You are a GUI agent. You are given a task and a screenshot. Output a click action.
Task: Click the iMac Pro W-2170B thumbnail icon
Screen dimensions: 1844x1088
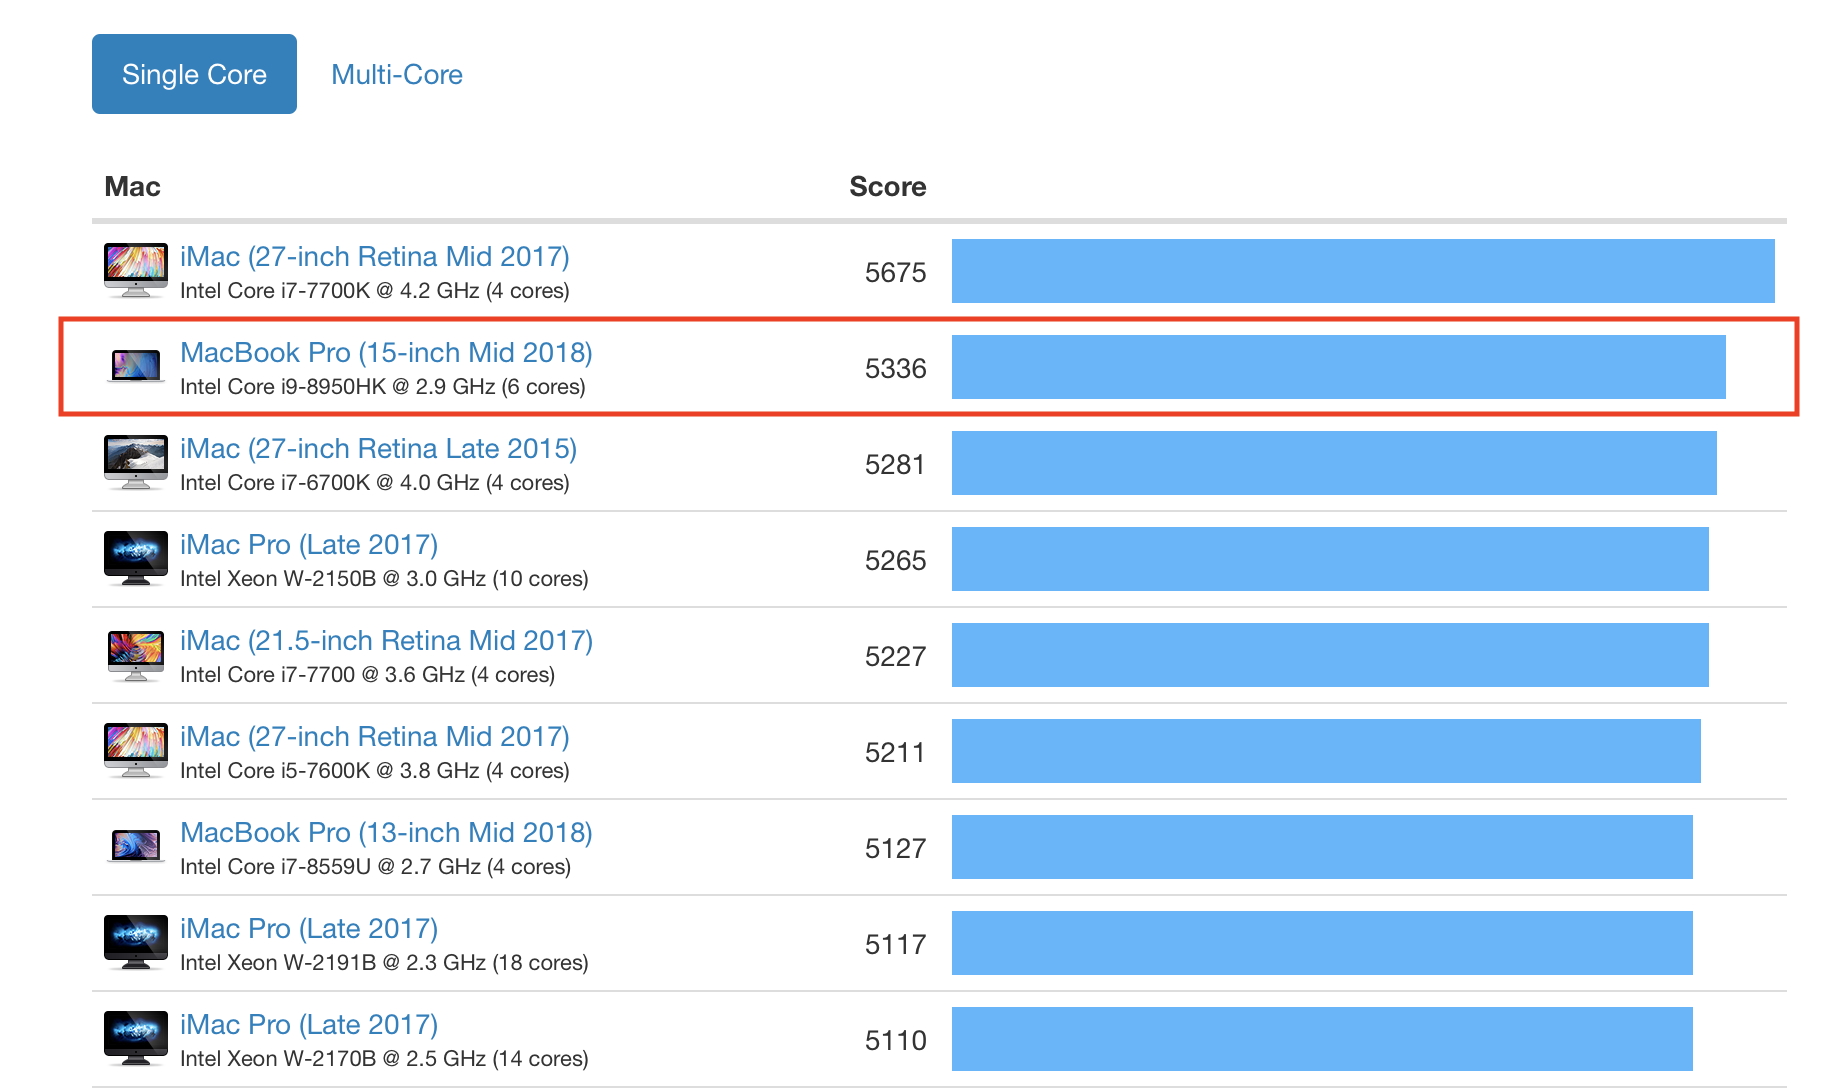136,1038
